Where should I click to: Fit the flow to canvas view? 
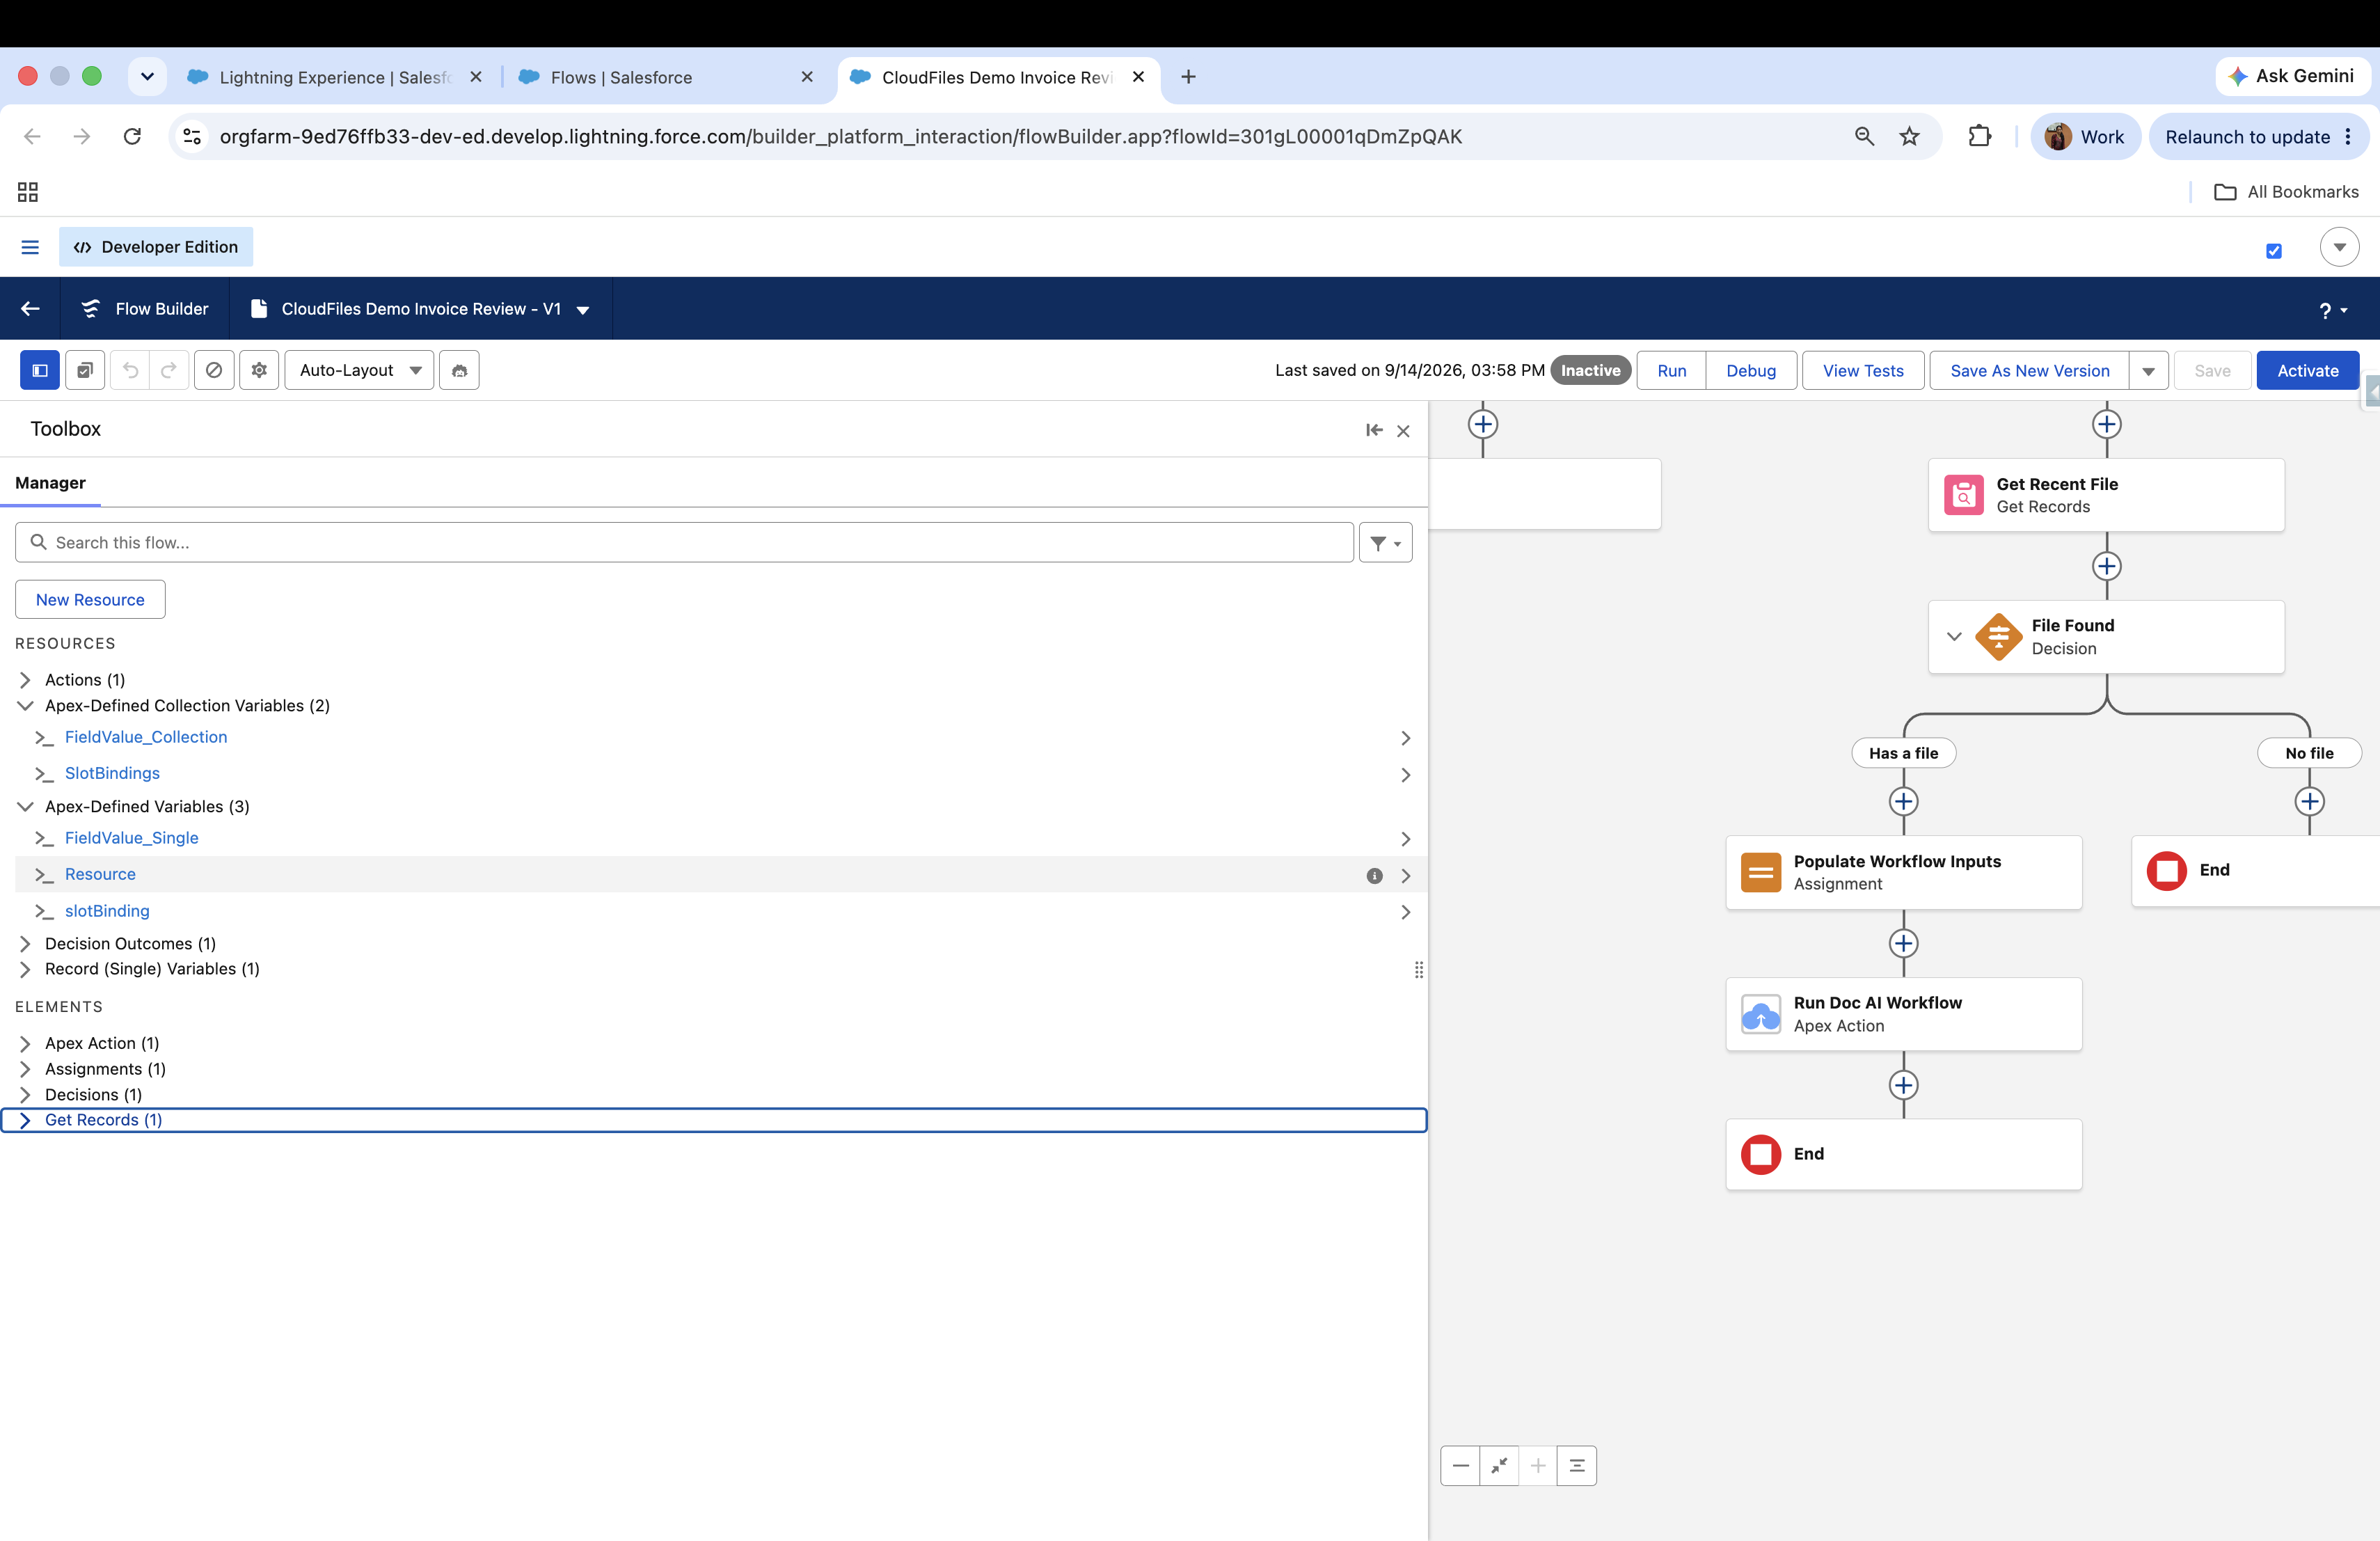[x=1499, y=1466]
